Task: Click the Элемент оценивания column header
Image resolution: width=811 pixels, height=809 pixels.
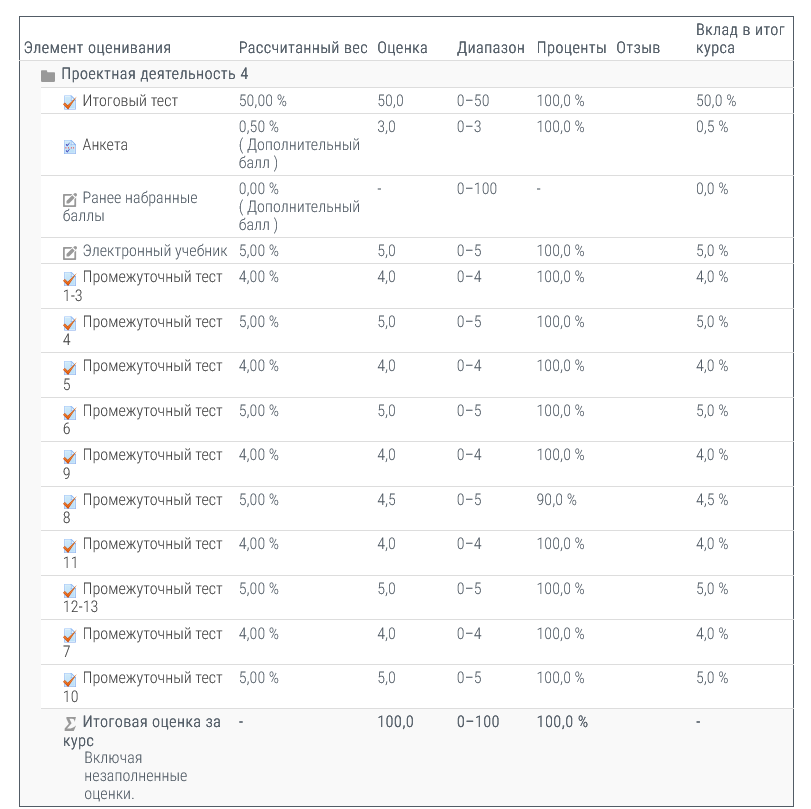Action: (97, 48)
